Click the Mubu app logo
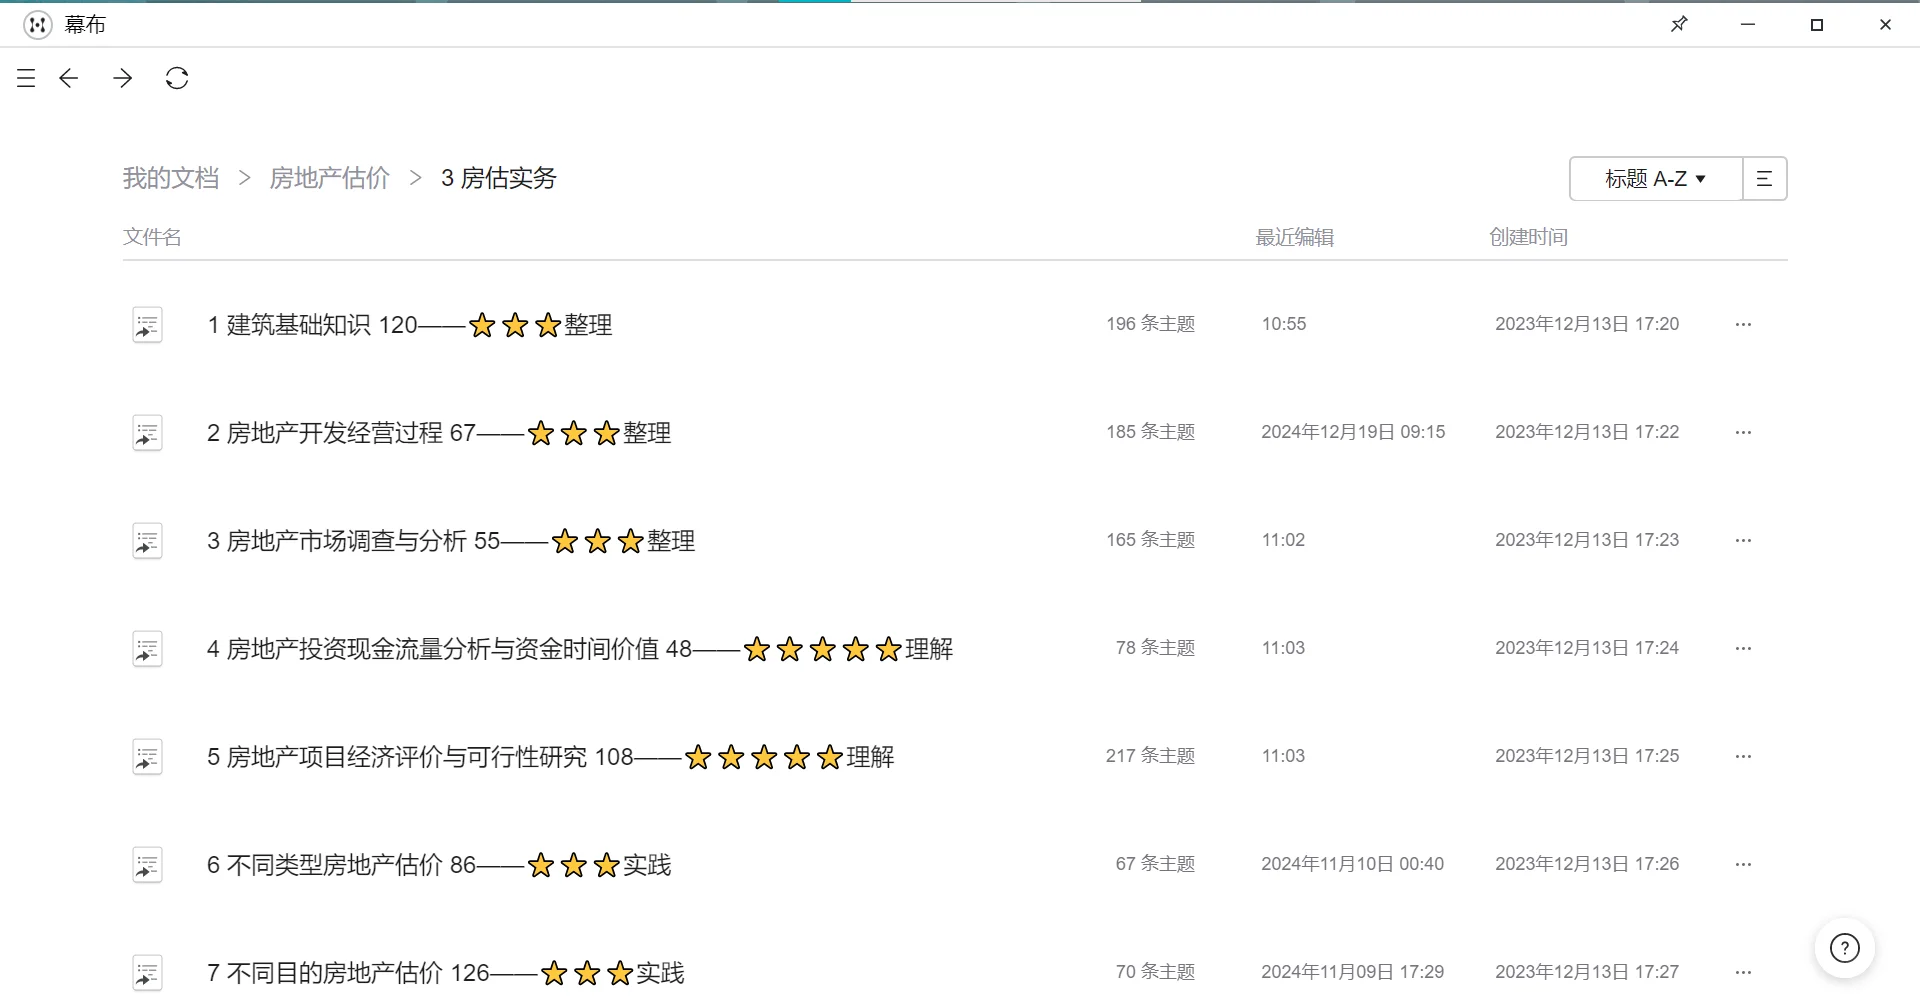1920x998 pixels. pyautogui.click(x=38, y=25)
